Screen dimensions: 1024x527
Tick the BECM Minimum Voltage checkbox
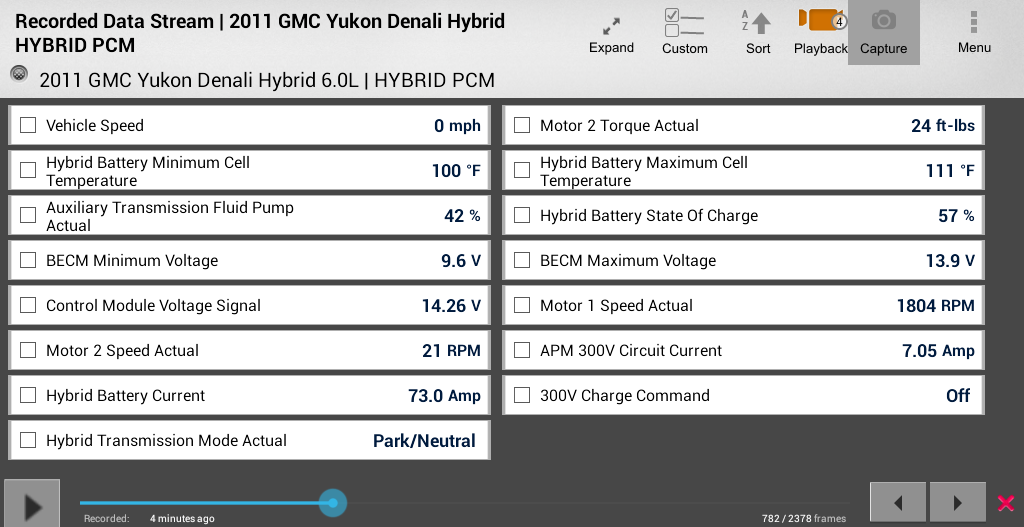click(28, 261)
